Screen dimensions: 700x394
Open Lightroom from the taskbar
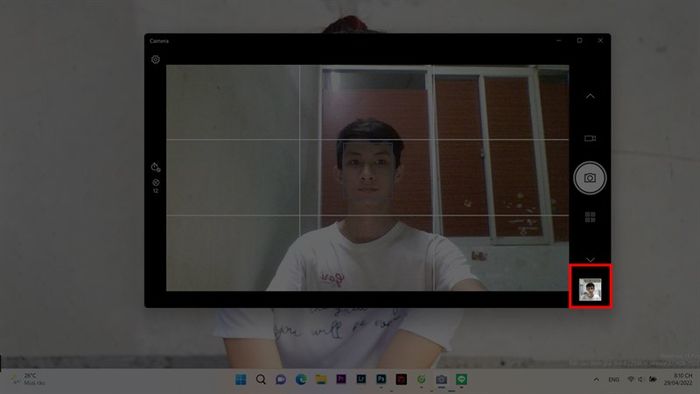361,379
